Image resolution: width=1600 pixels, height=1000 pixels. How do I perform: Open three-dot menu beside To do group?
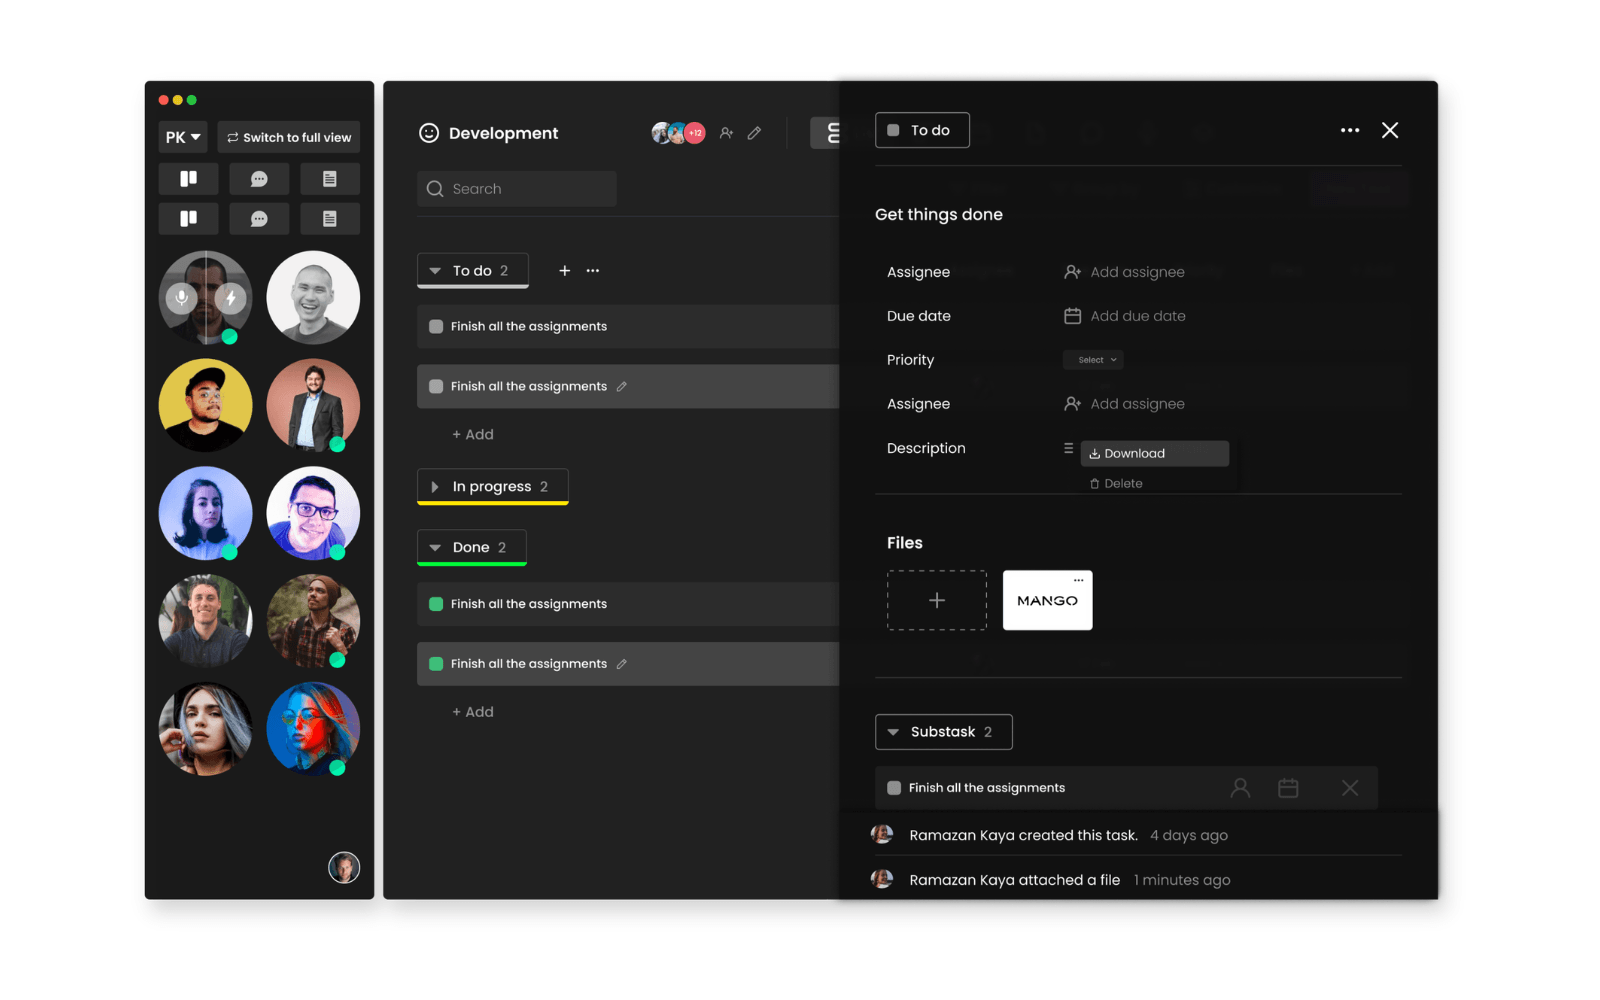click(x=593, y=271)
